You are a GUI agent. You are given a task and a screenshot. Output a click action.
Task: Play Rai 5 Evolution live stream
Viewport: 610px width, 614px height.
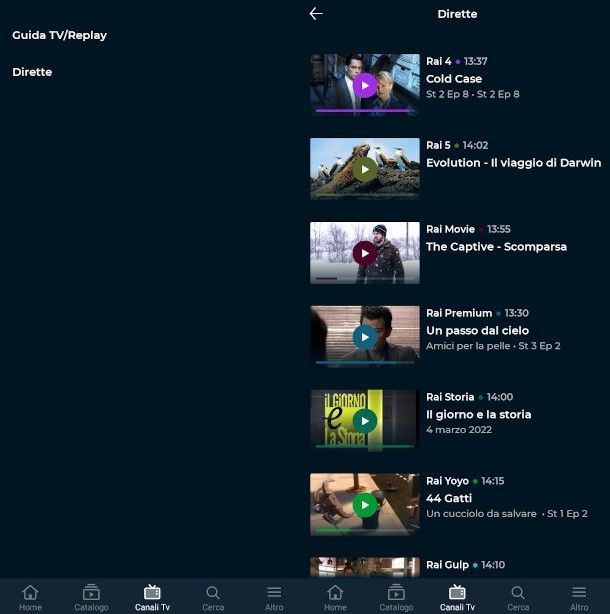[x=365, y=169]
